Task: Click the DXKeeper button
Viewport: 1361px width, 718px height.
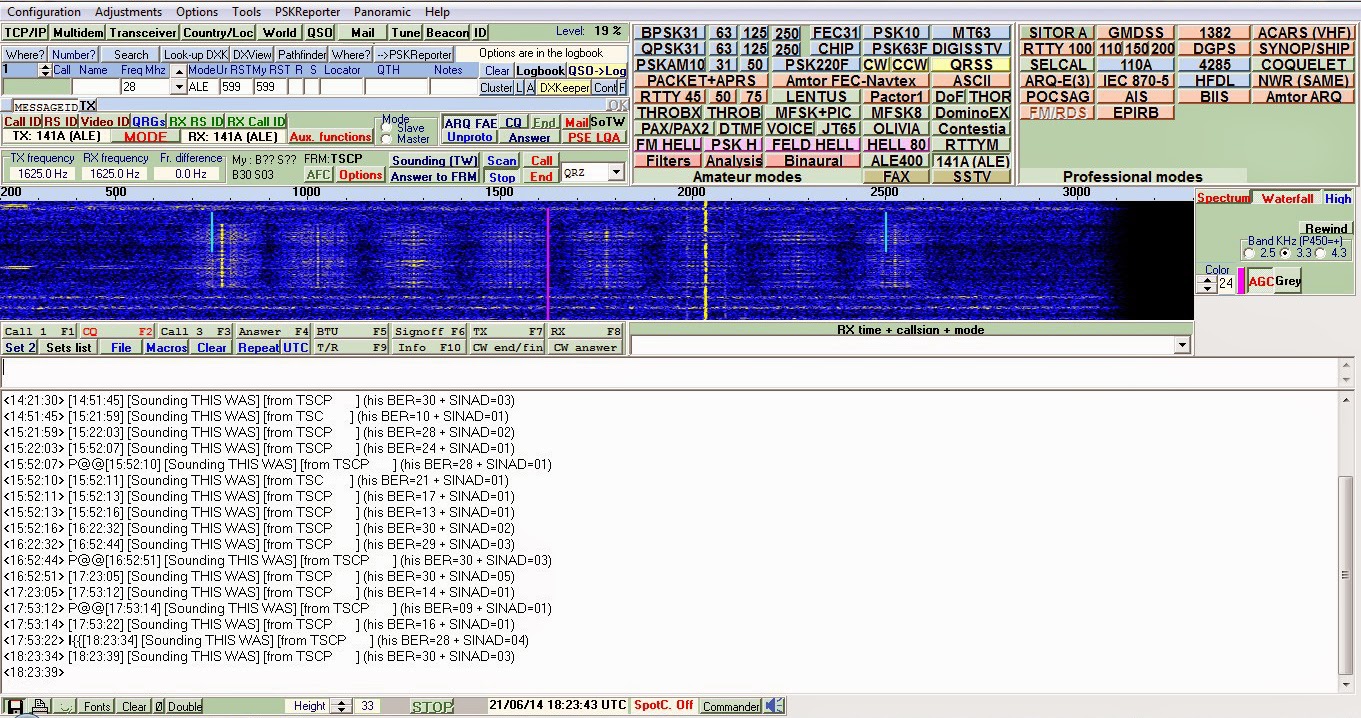Action: point(564,88)
